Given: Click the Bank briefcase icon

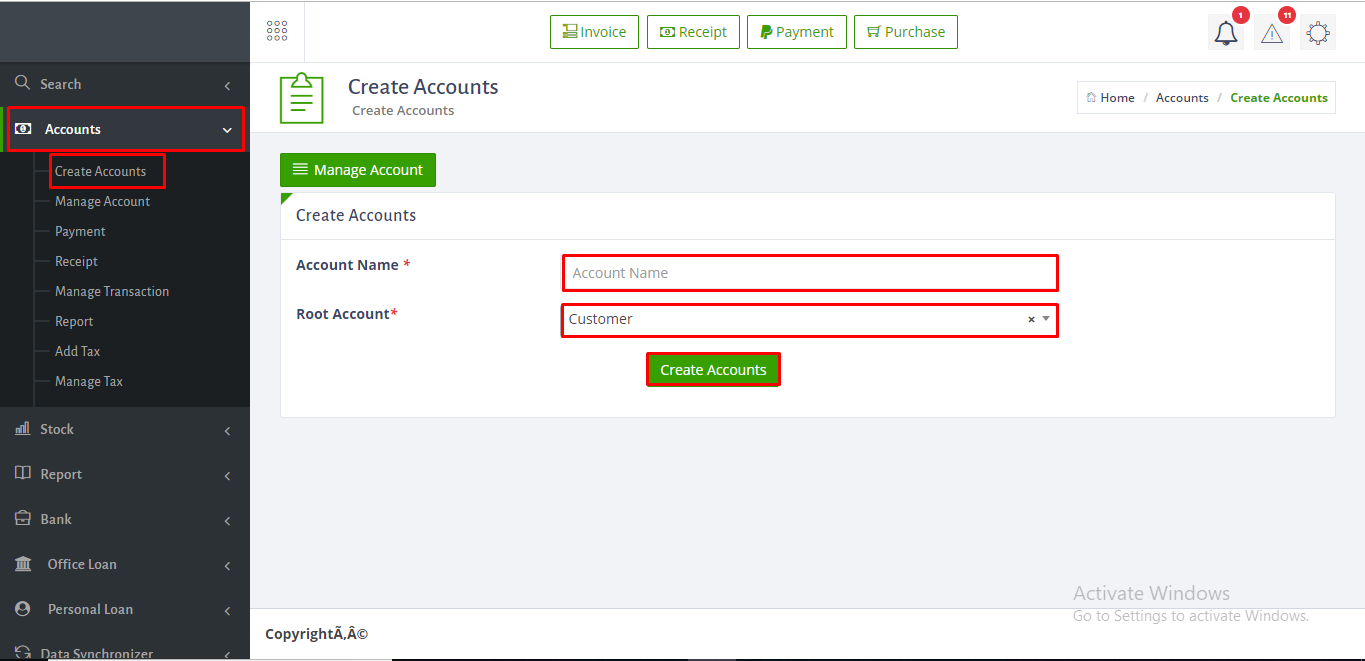Looking at the screenshot, I should point(22,518).
